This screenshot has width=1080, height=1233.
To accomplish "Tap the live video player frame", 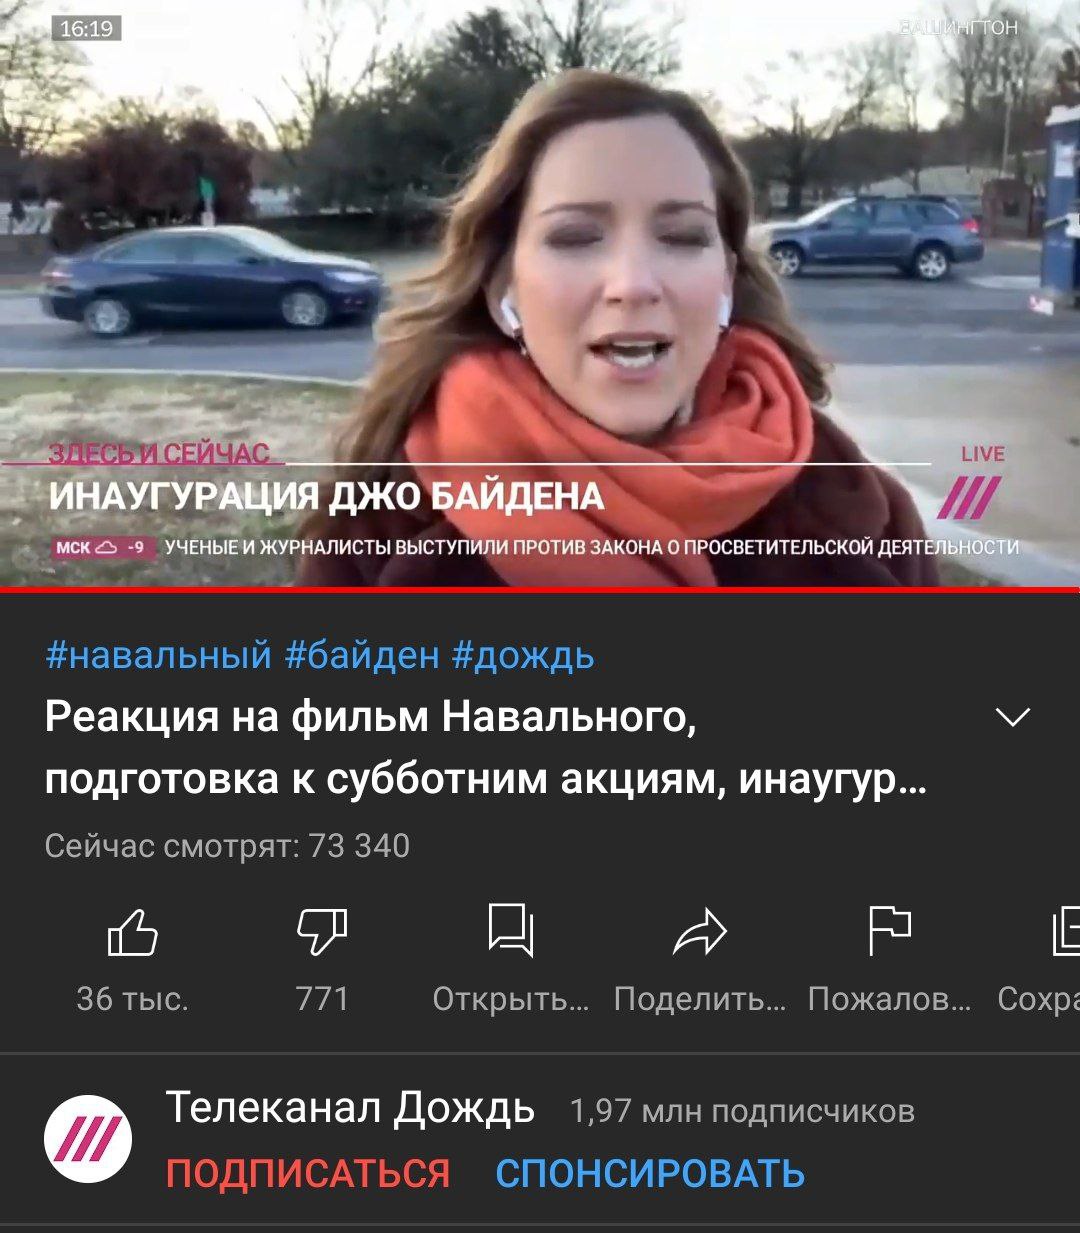I will (x=540, y=293).
